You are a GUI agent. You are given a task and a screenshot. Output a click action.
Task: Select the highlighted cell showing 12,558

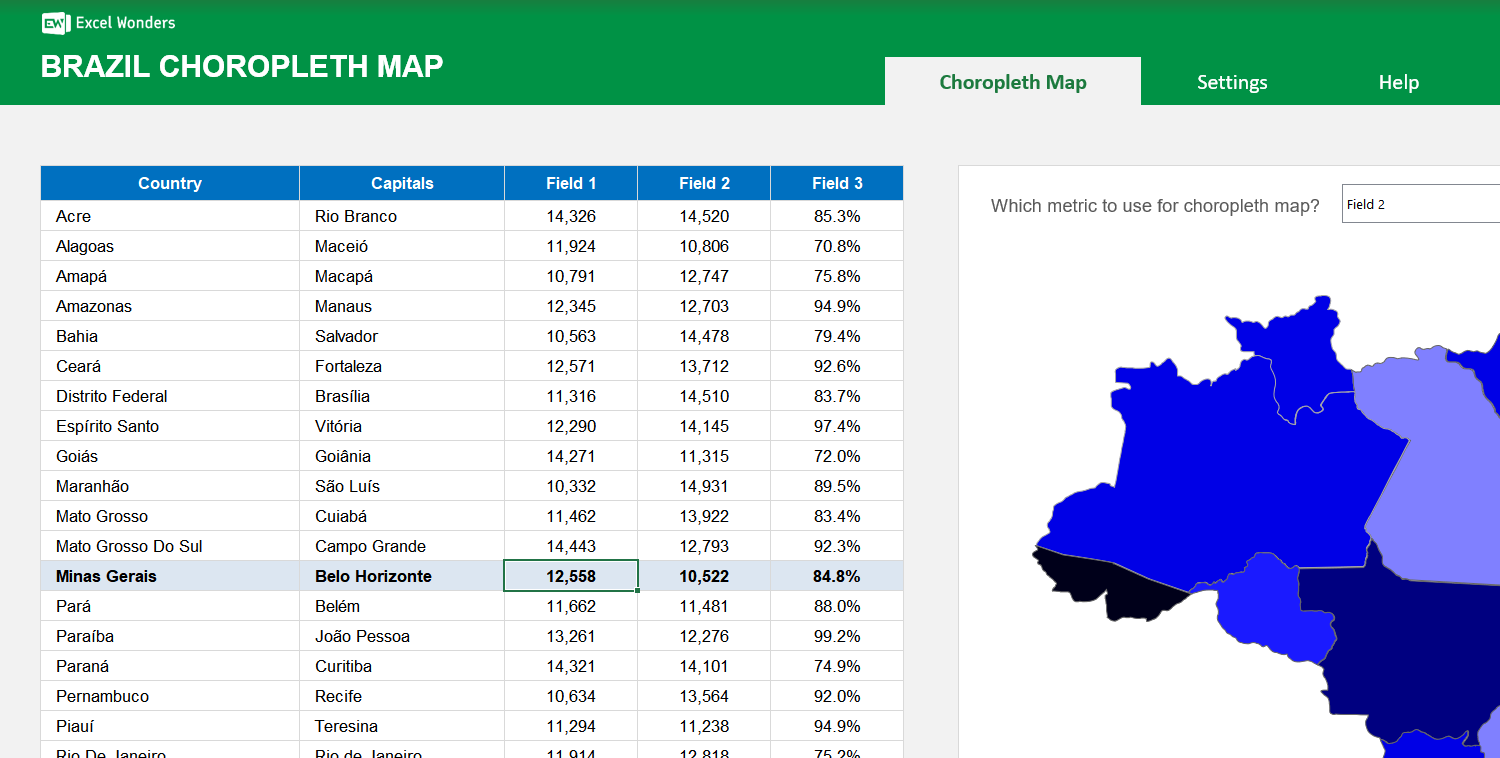(570, 575)
